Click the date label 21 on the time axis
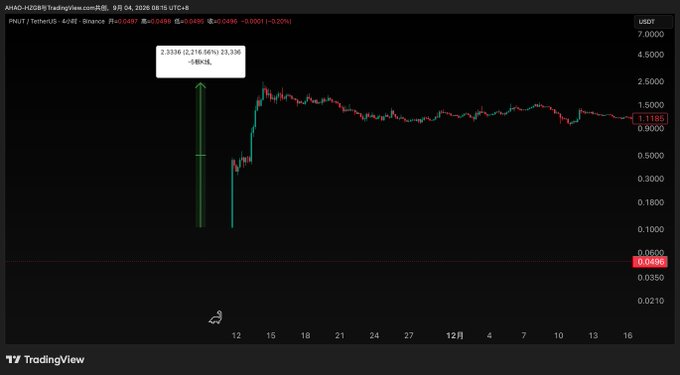 click(340, 336)
